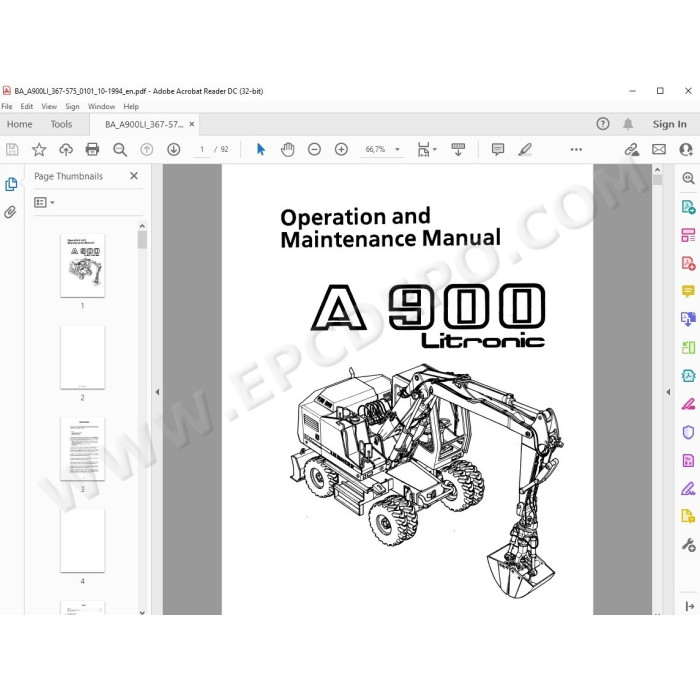Open the Edit menu
This screenshot has height=700, width=700.
[x=27, y=106]
